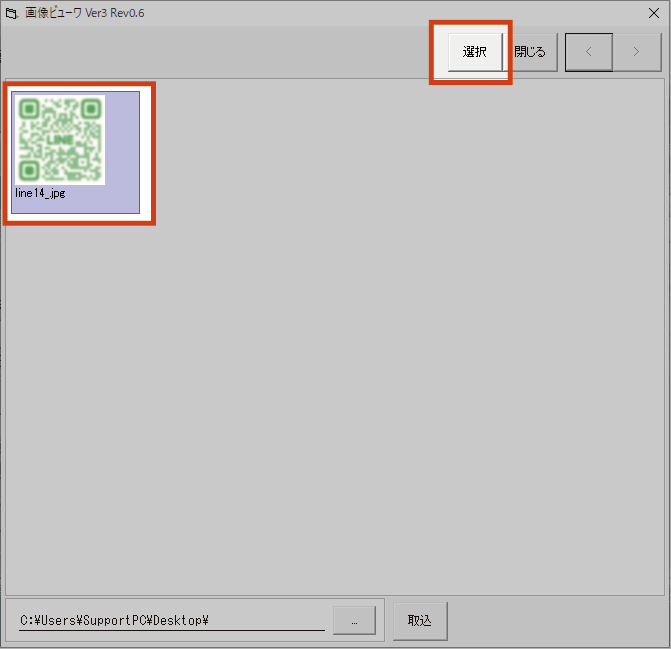671x649 pixels.
Task: Click the 取込 (Import) button
Action: coord(420,621)
